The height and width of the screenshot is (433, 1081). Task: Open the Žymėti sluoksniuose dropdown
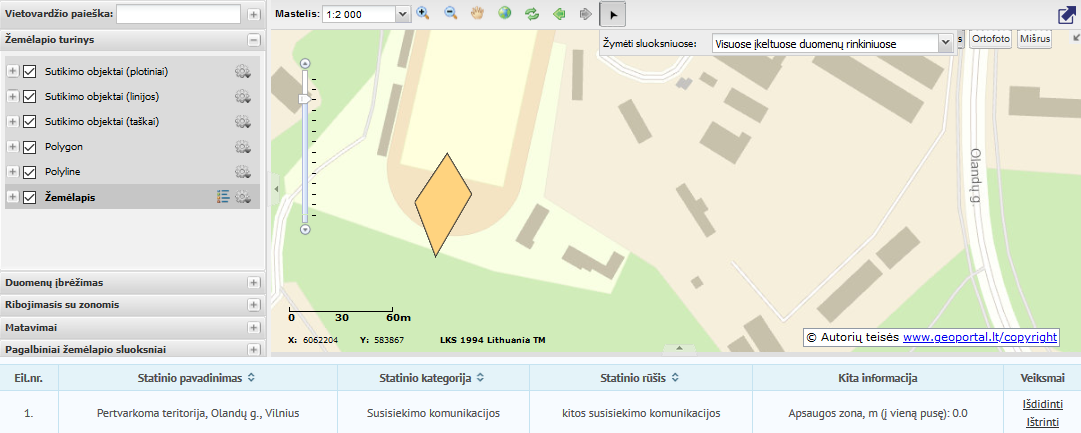pos(945,44)
